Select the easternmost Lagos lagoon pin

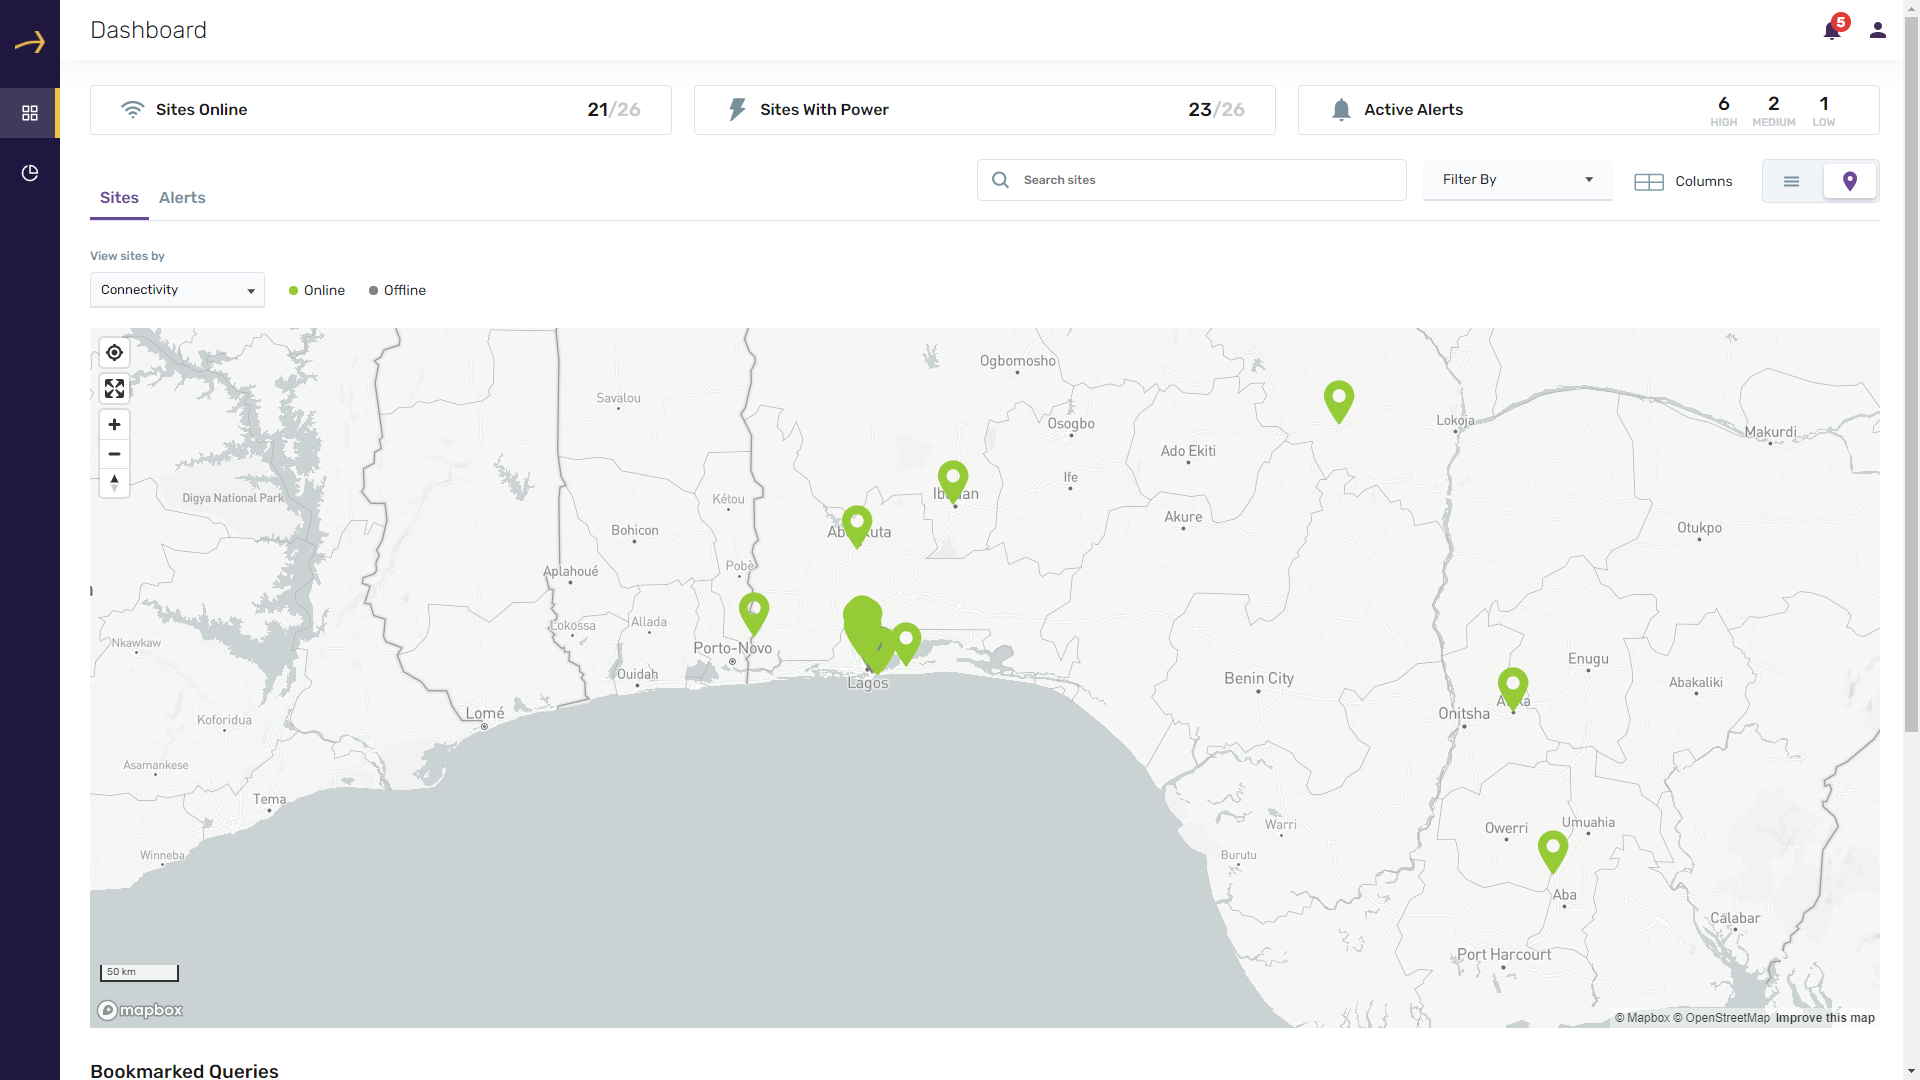tap(906, 643)
